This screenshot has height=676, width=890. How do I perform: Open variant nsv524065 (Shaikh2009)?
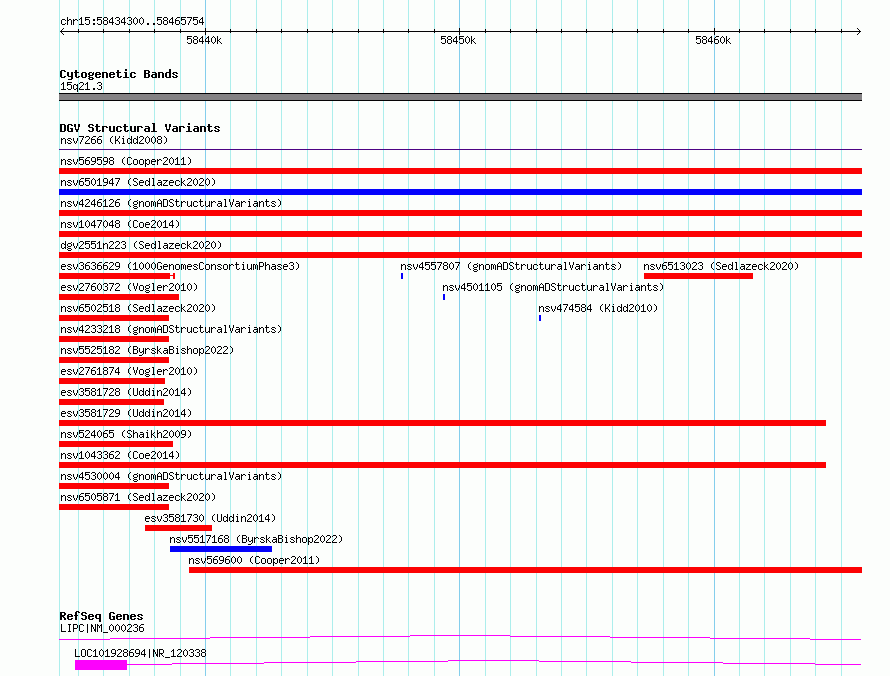(126, 434)
